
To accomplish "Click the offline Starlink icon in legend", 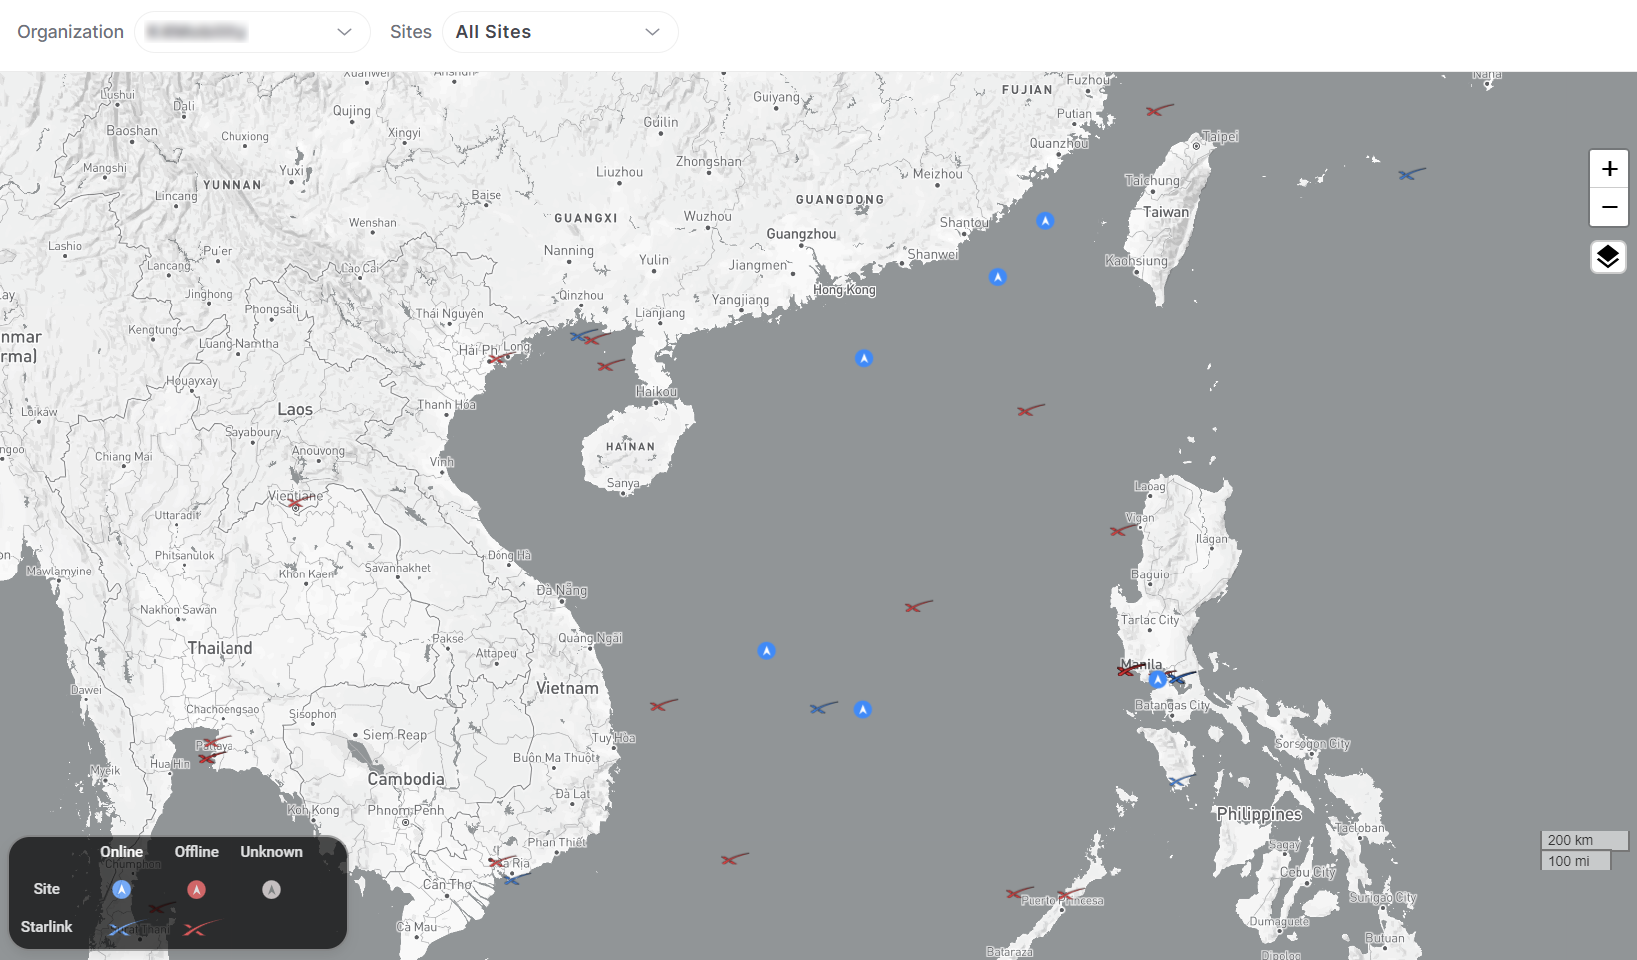I will [x=198, y=928].
